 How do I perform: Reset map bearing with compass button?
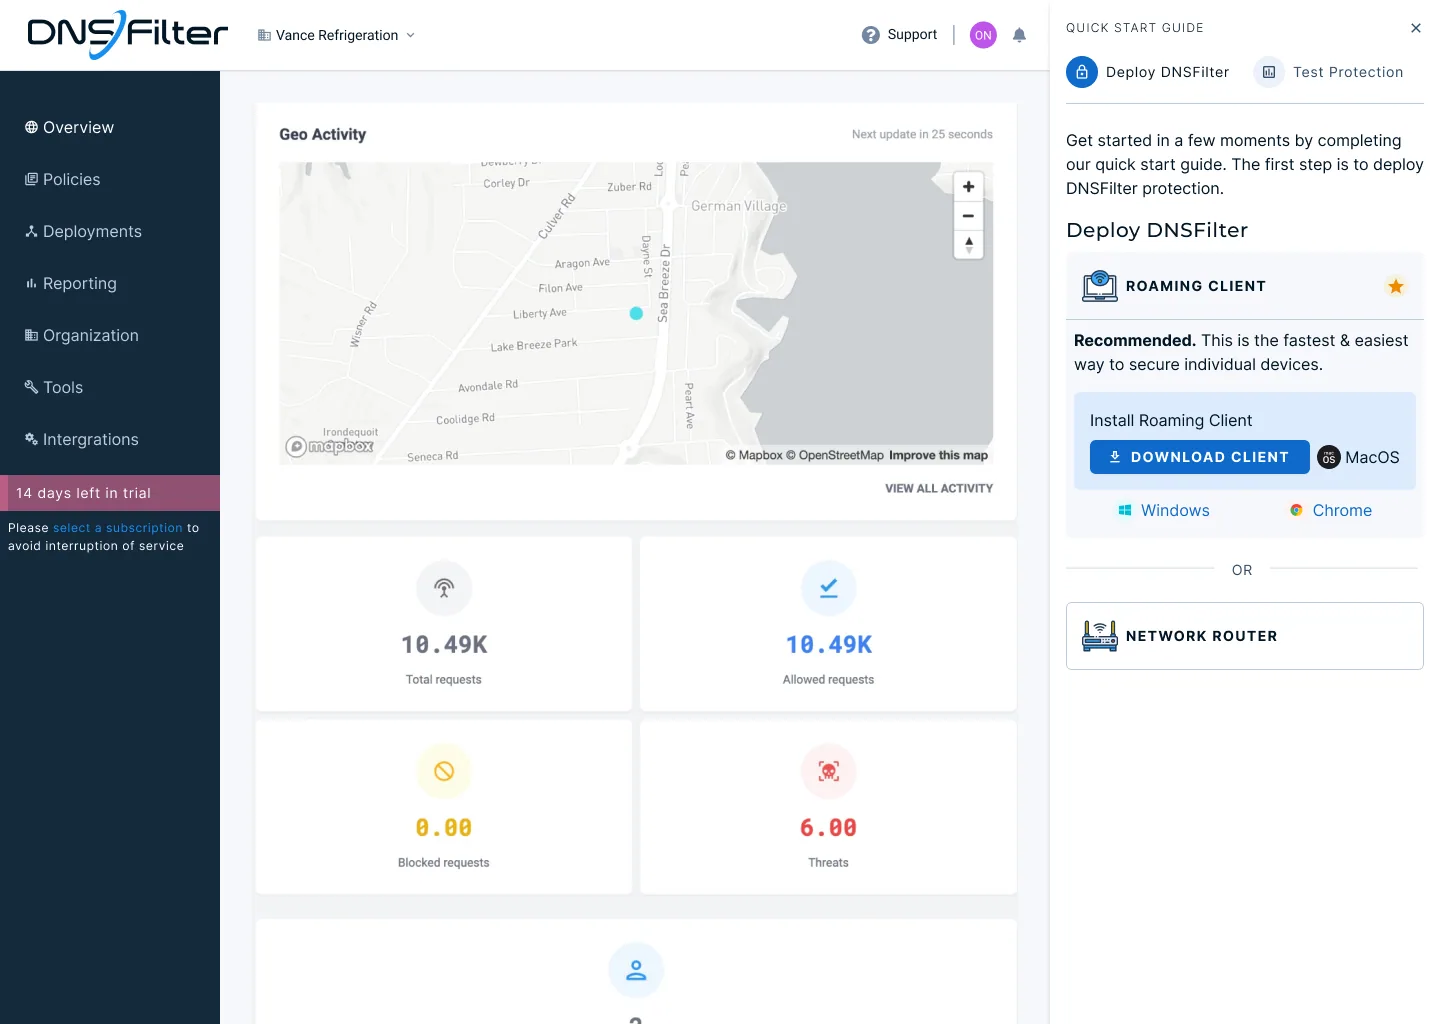(968, 244)
